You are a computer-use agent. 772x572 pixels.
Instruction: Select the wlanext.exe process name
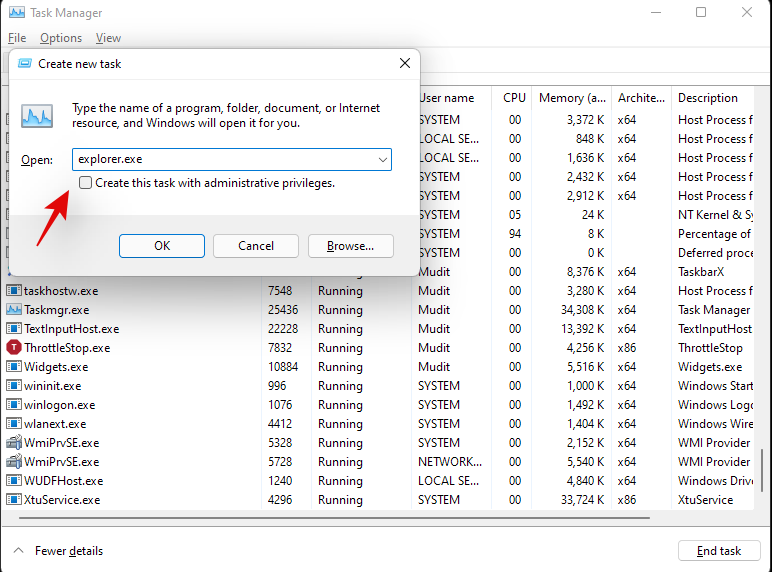coord(55,423)
